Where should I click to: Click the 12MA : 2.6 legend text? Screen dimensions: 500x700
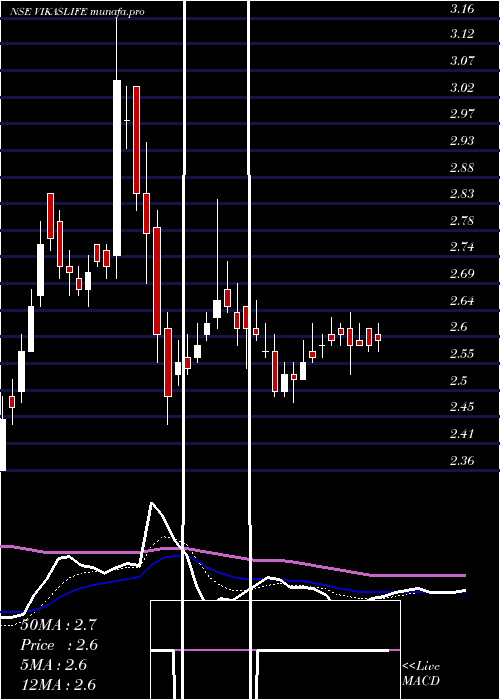(58, 684)
